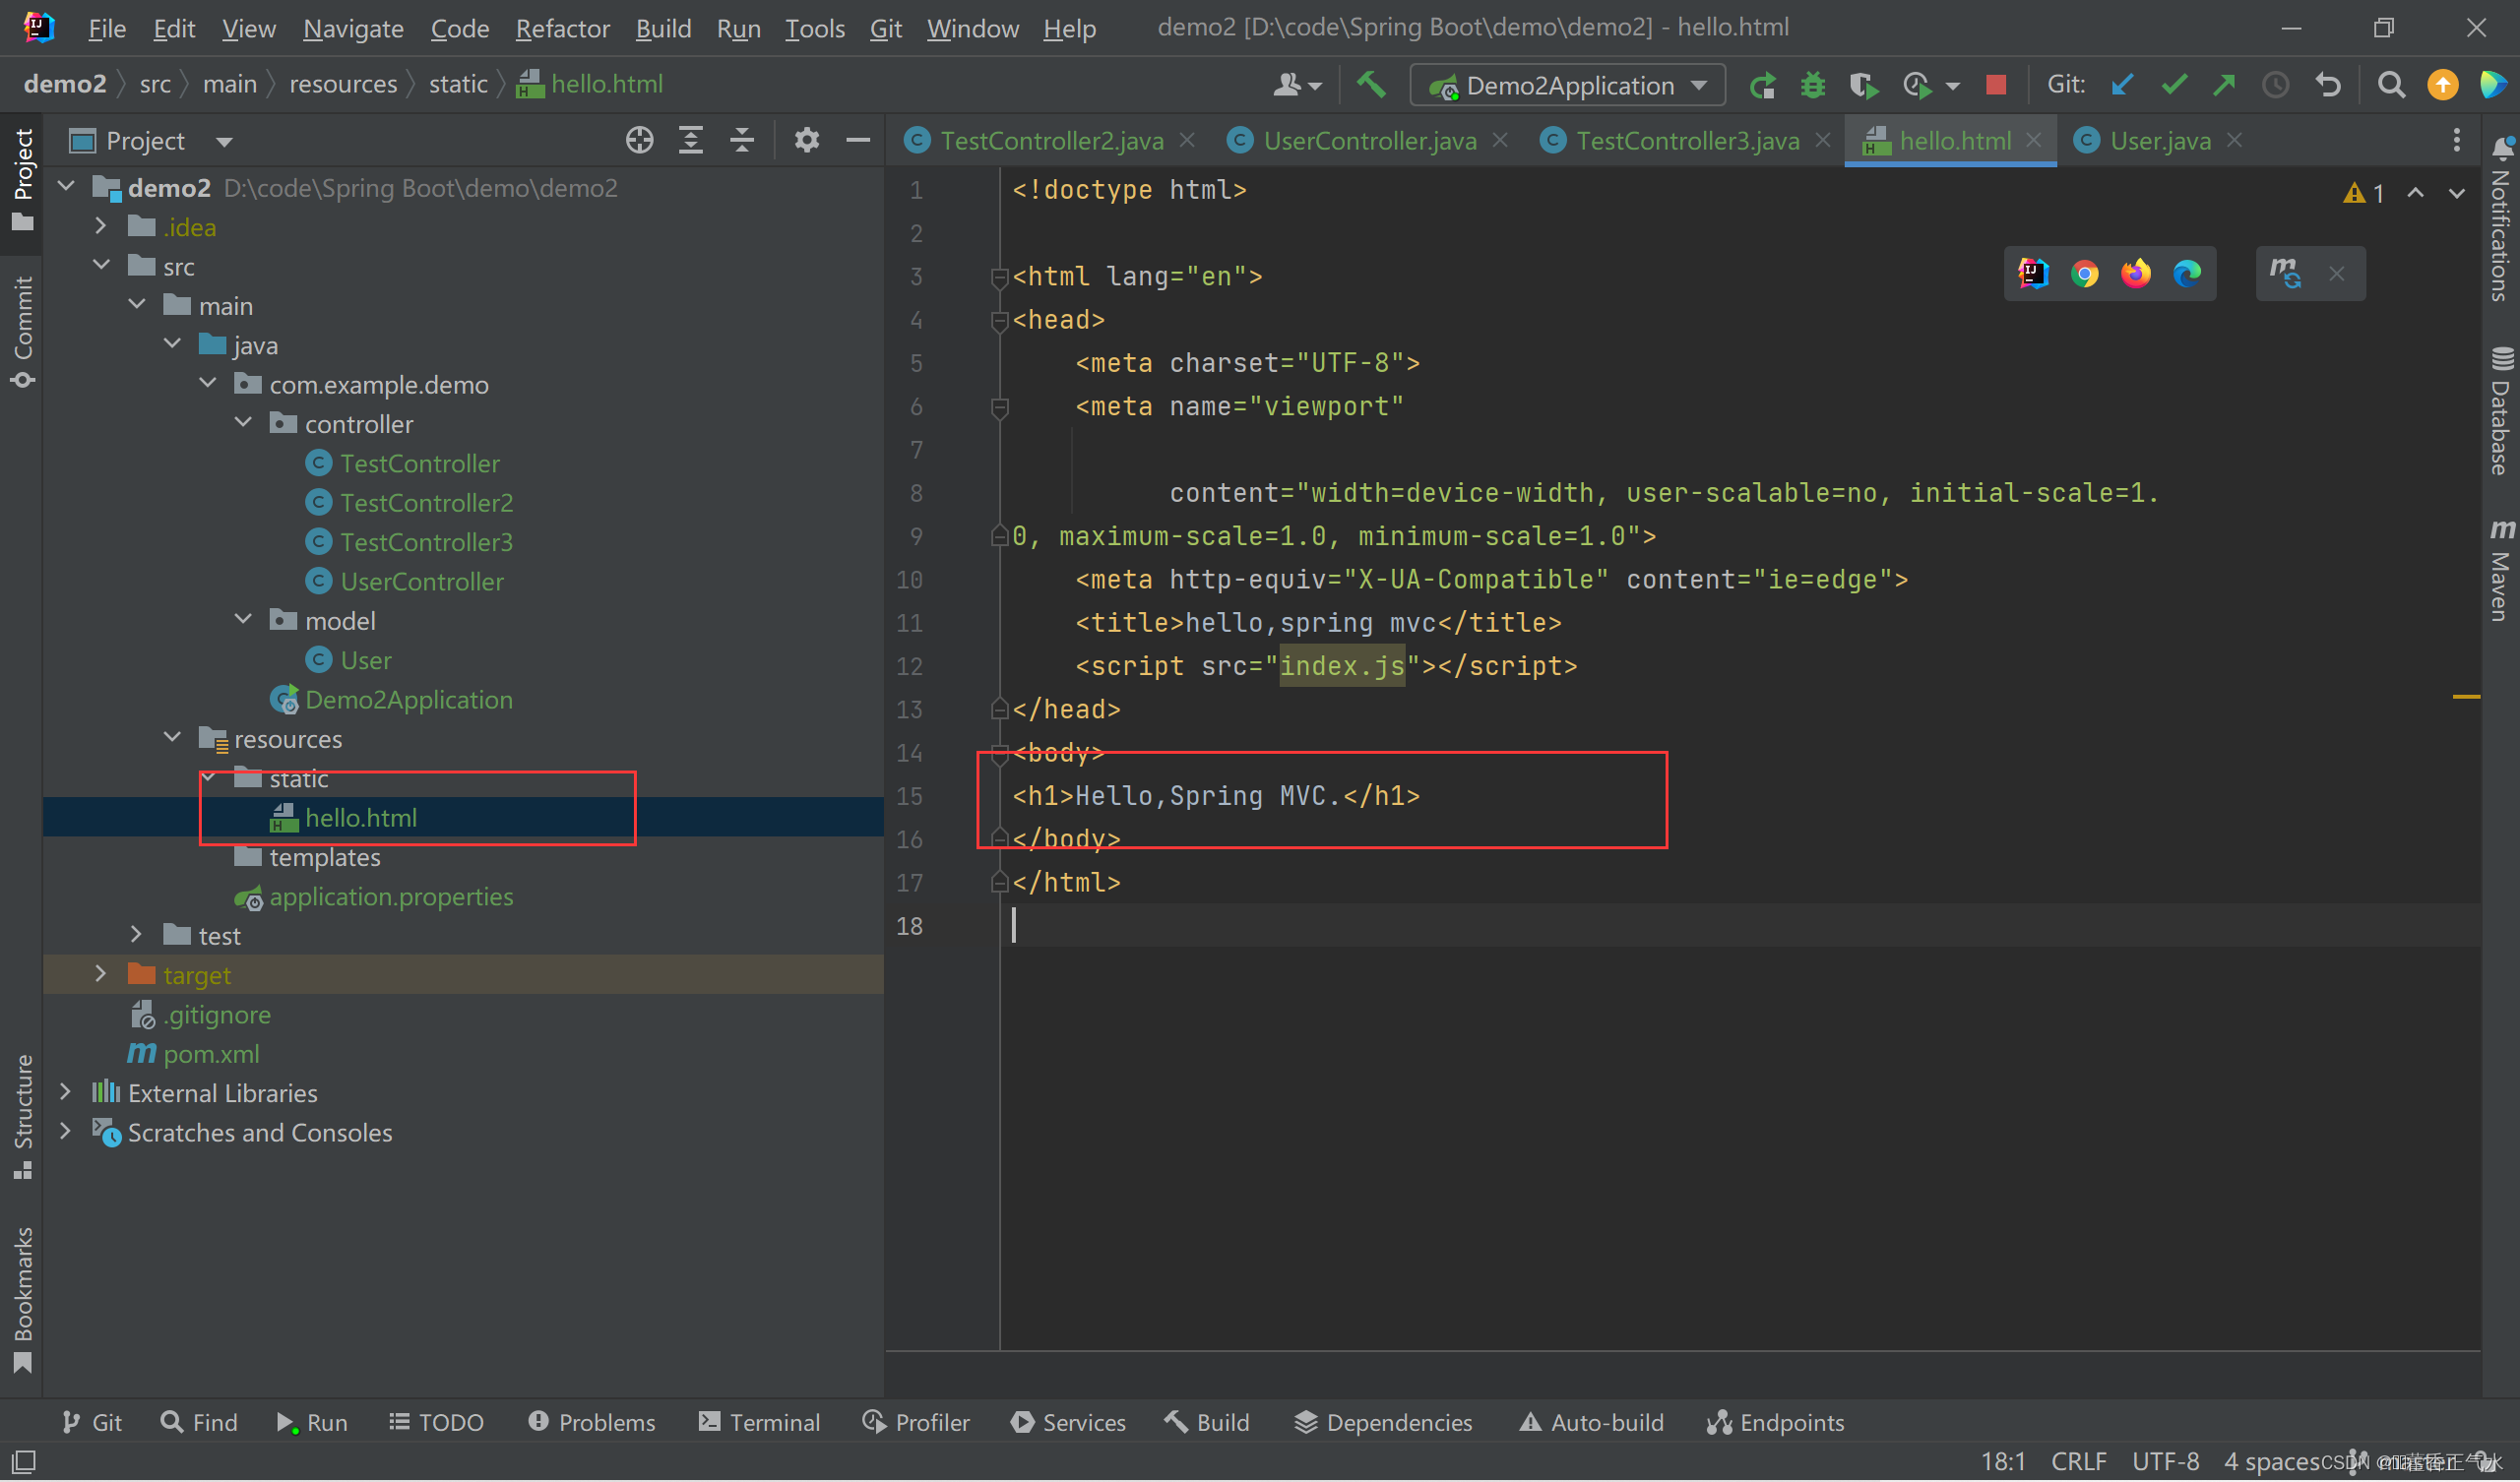The height and width of the screenshot is (1482, 2520).
Task: Collapse all items in Project panel
Action: (742, 140)
